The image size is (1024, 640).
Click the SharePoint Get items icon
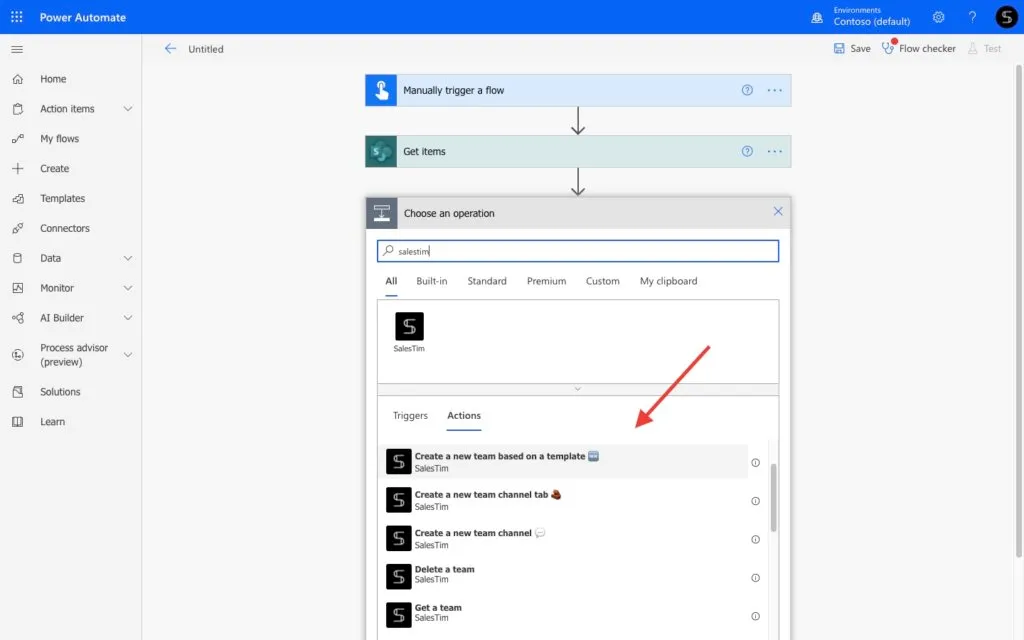[381, 152]
